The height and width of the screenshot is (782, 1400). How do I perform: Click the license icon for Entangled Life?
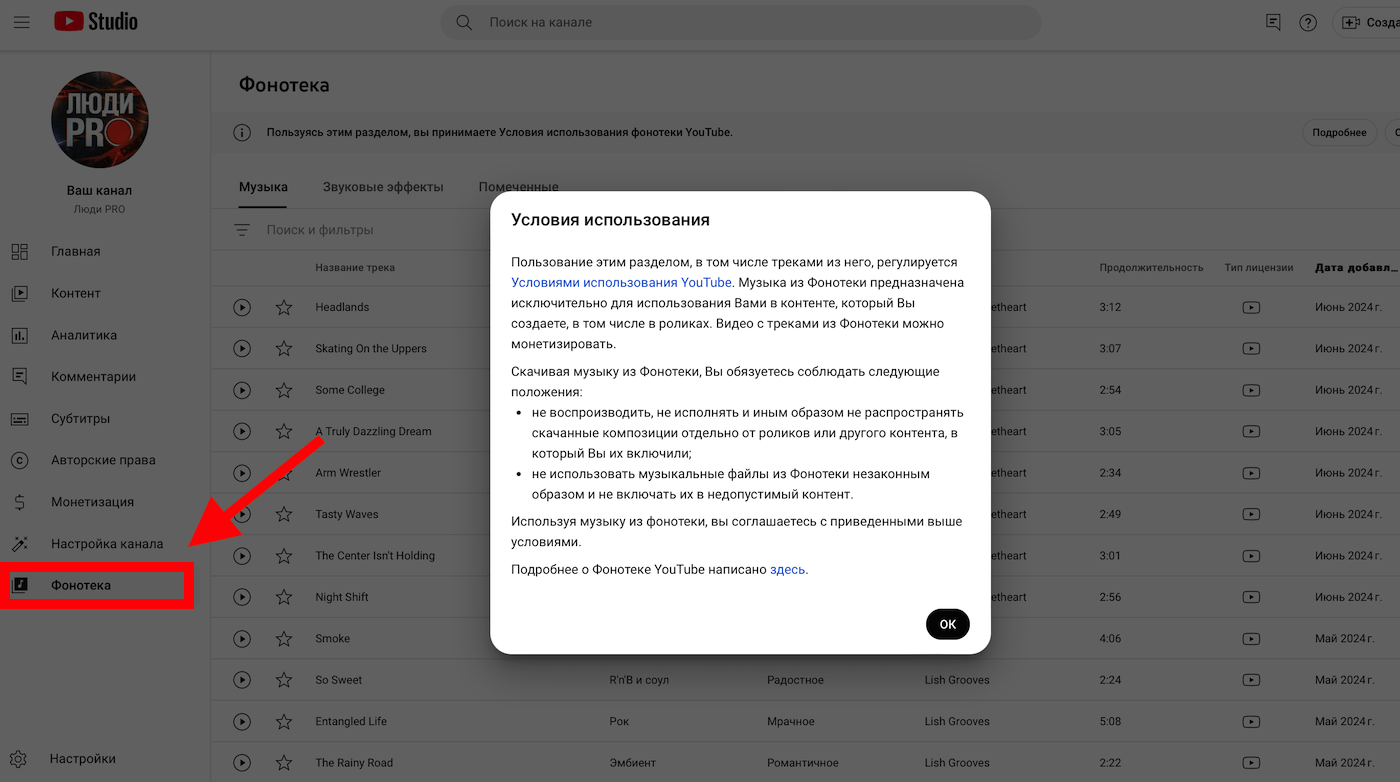[x=1251, y=721]
